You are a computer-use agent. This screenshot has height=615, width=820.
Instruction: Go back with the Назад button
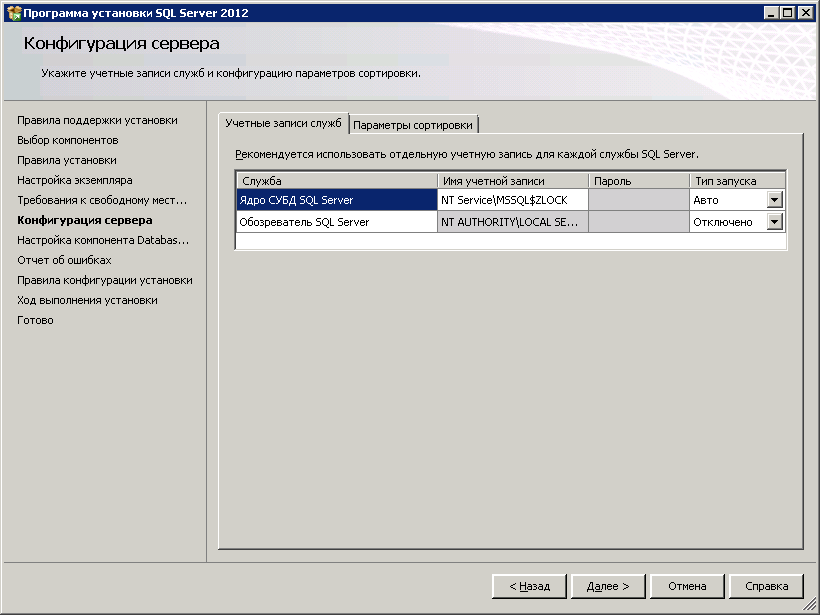529,586
